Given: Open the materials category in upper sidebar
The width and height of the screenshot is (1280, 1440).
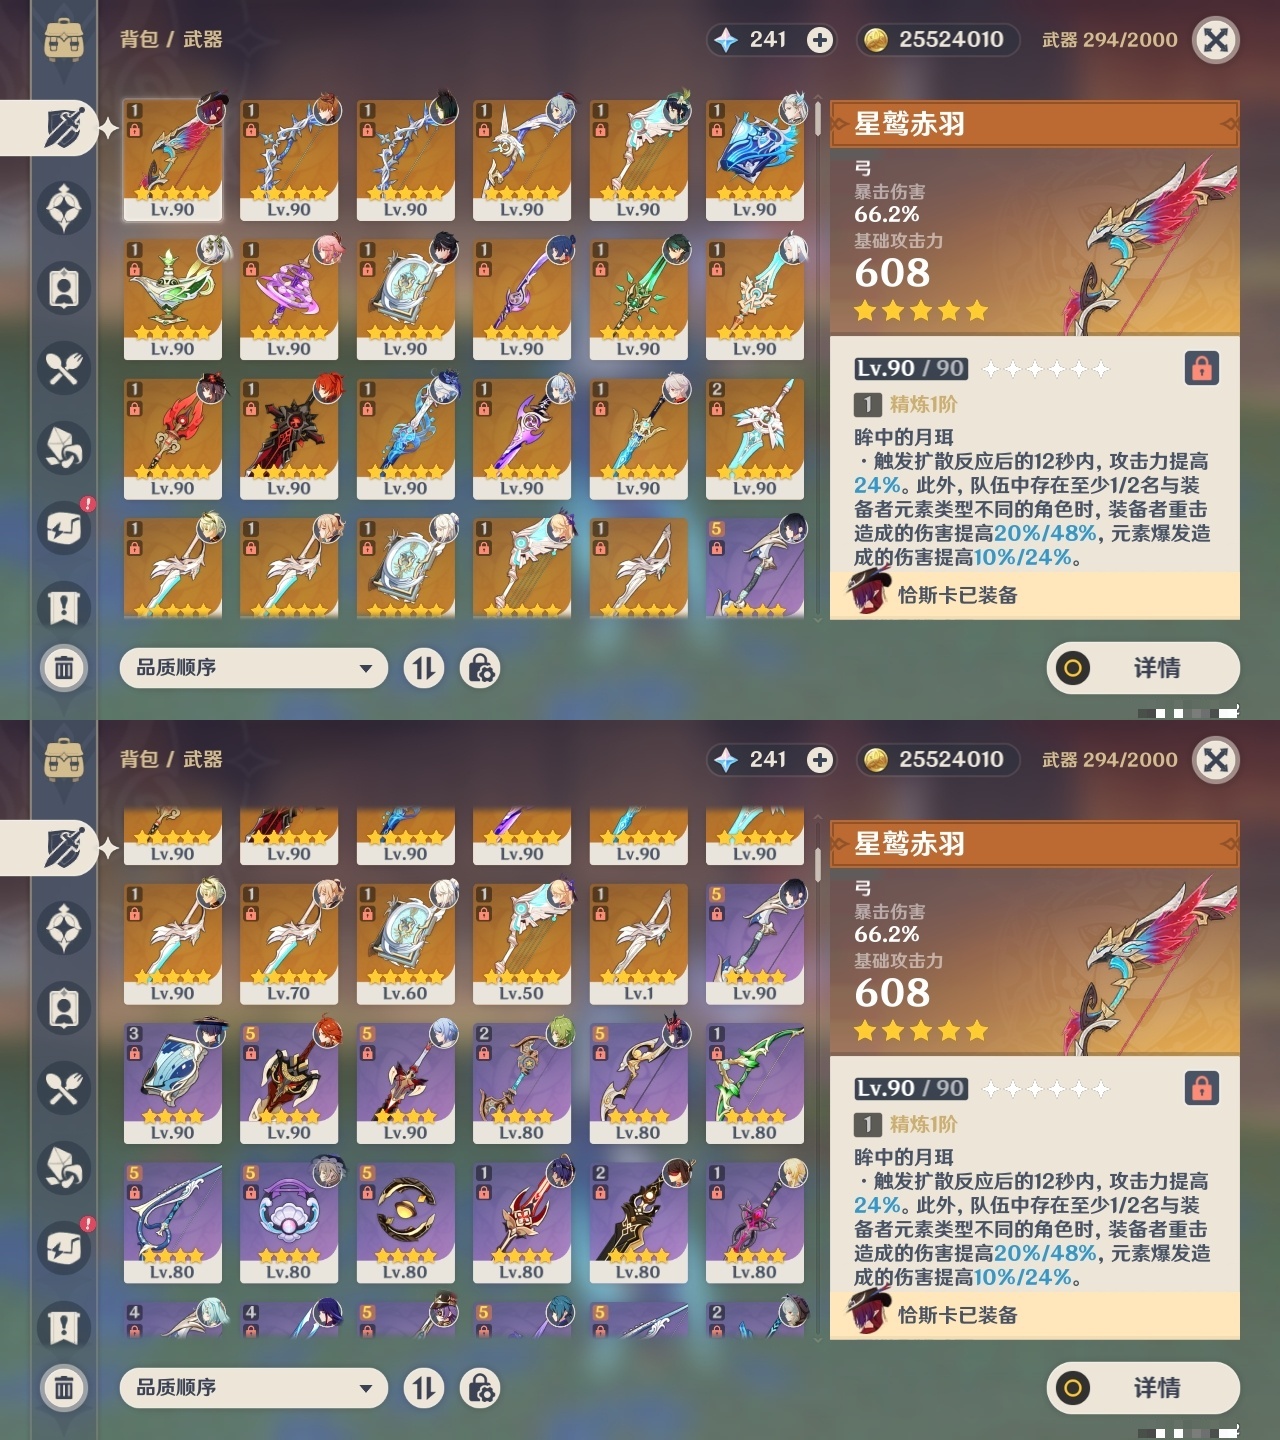Looking at the screenshot, I should 64,448.
